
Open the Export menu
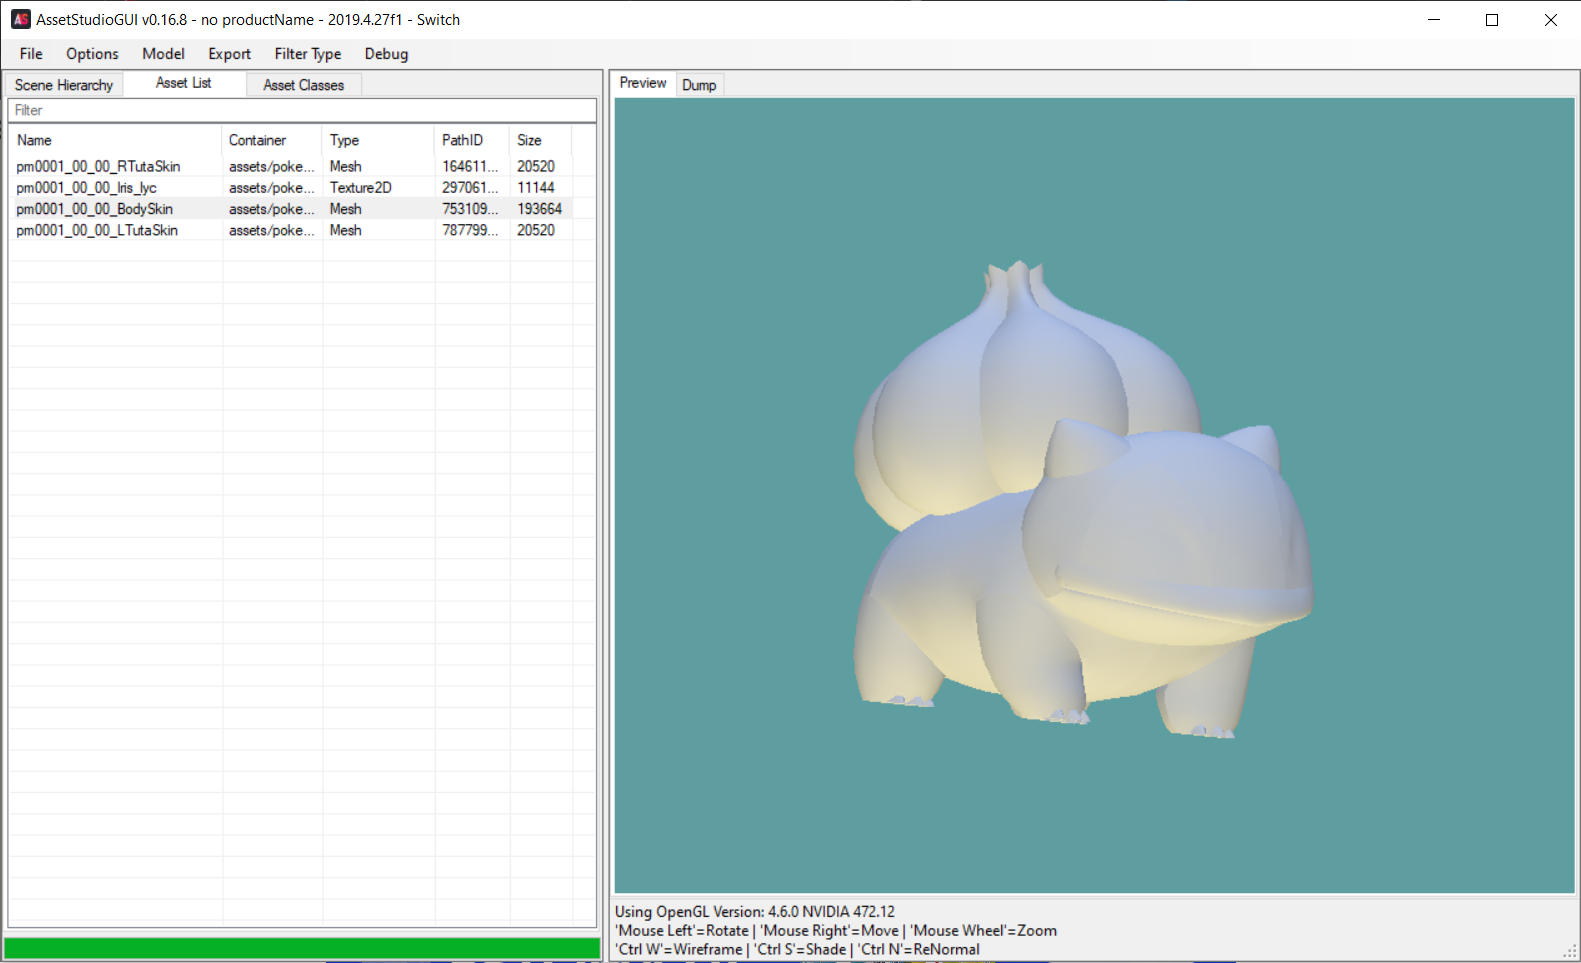click(229, 54)
